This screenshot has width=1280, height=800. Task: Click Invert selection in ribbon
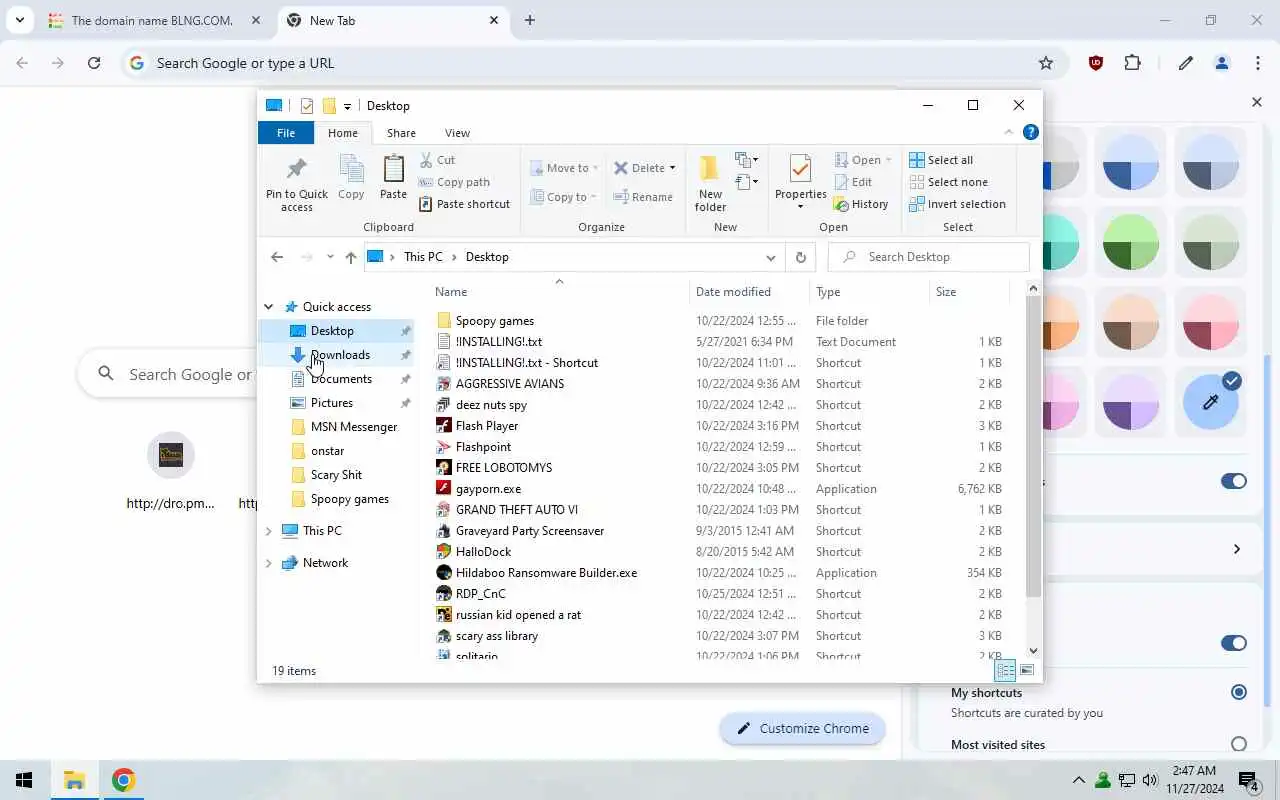click(x=957, y=204)
